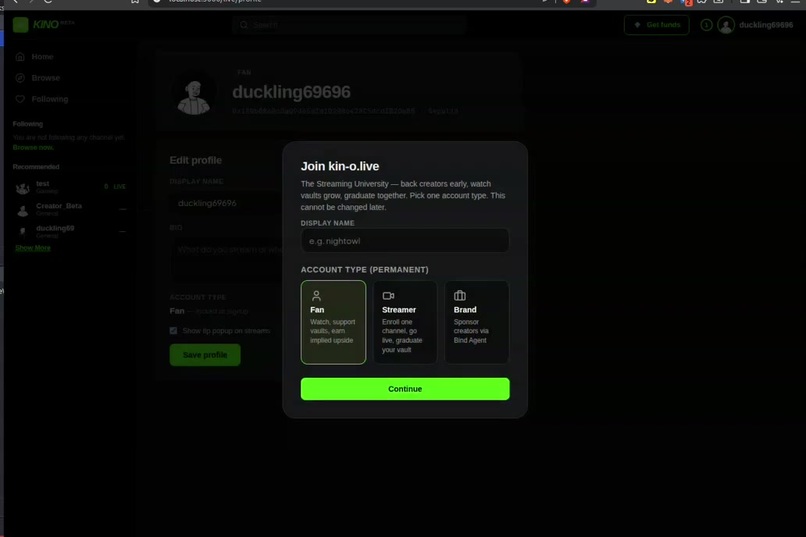Click the Streamer camera icon
The width and height of the screenshot is (806, 537).
[x=388, y=295]
